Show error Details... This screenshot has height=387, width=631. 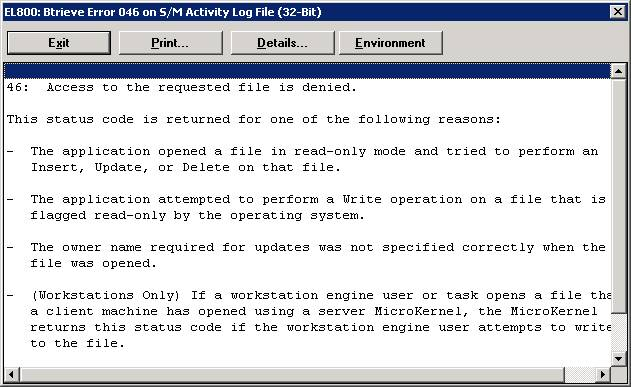pos(282,43)
